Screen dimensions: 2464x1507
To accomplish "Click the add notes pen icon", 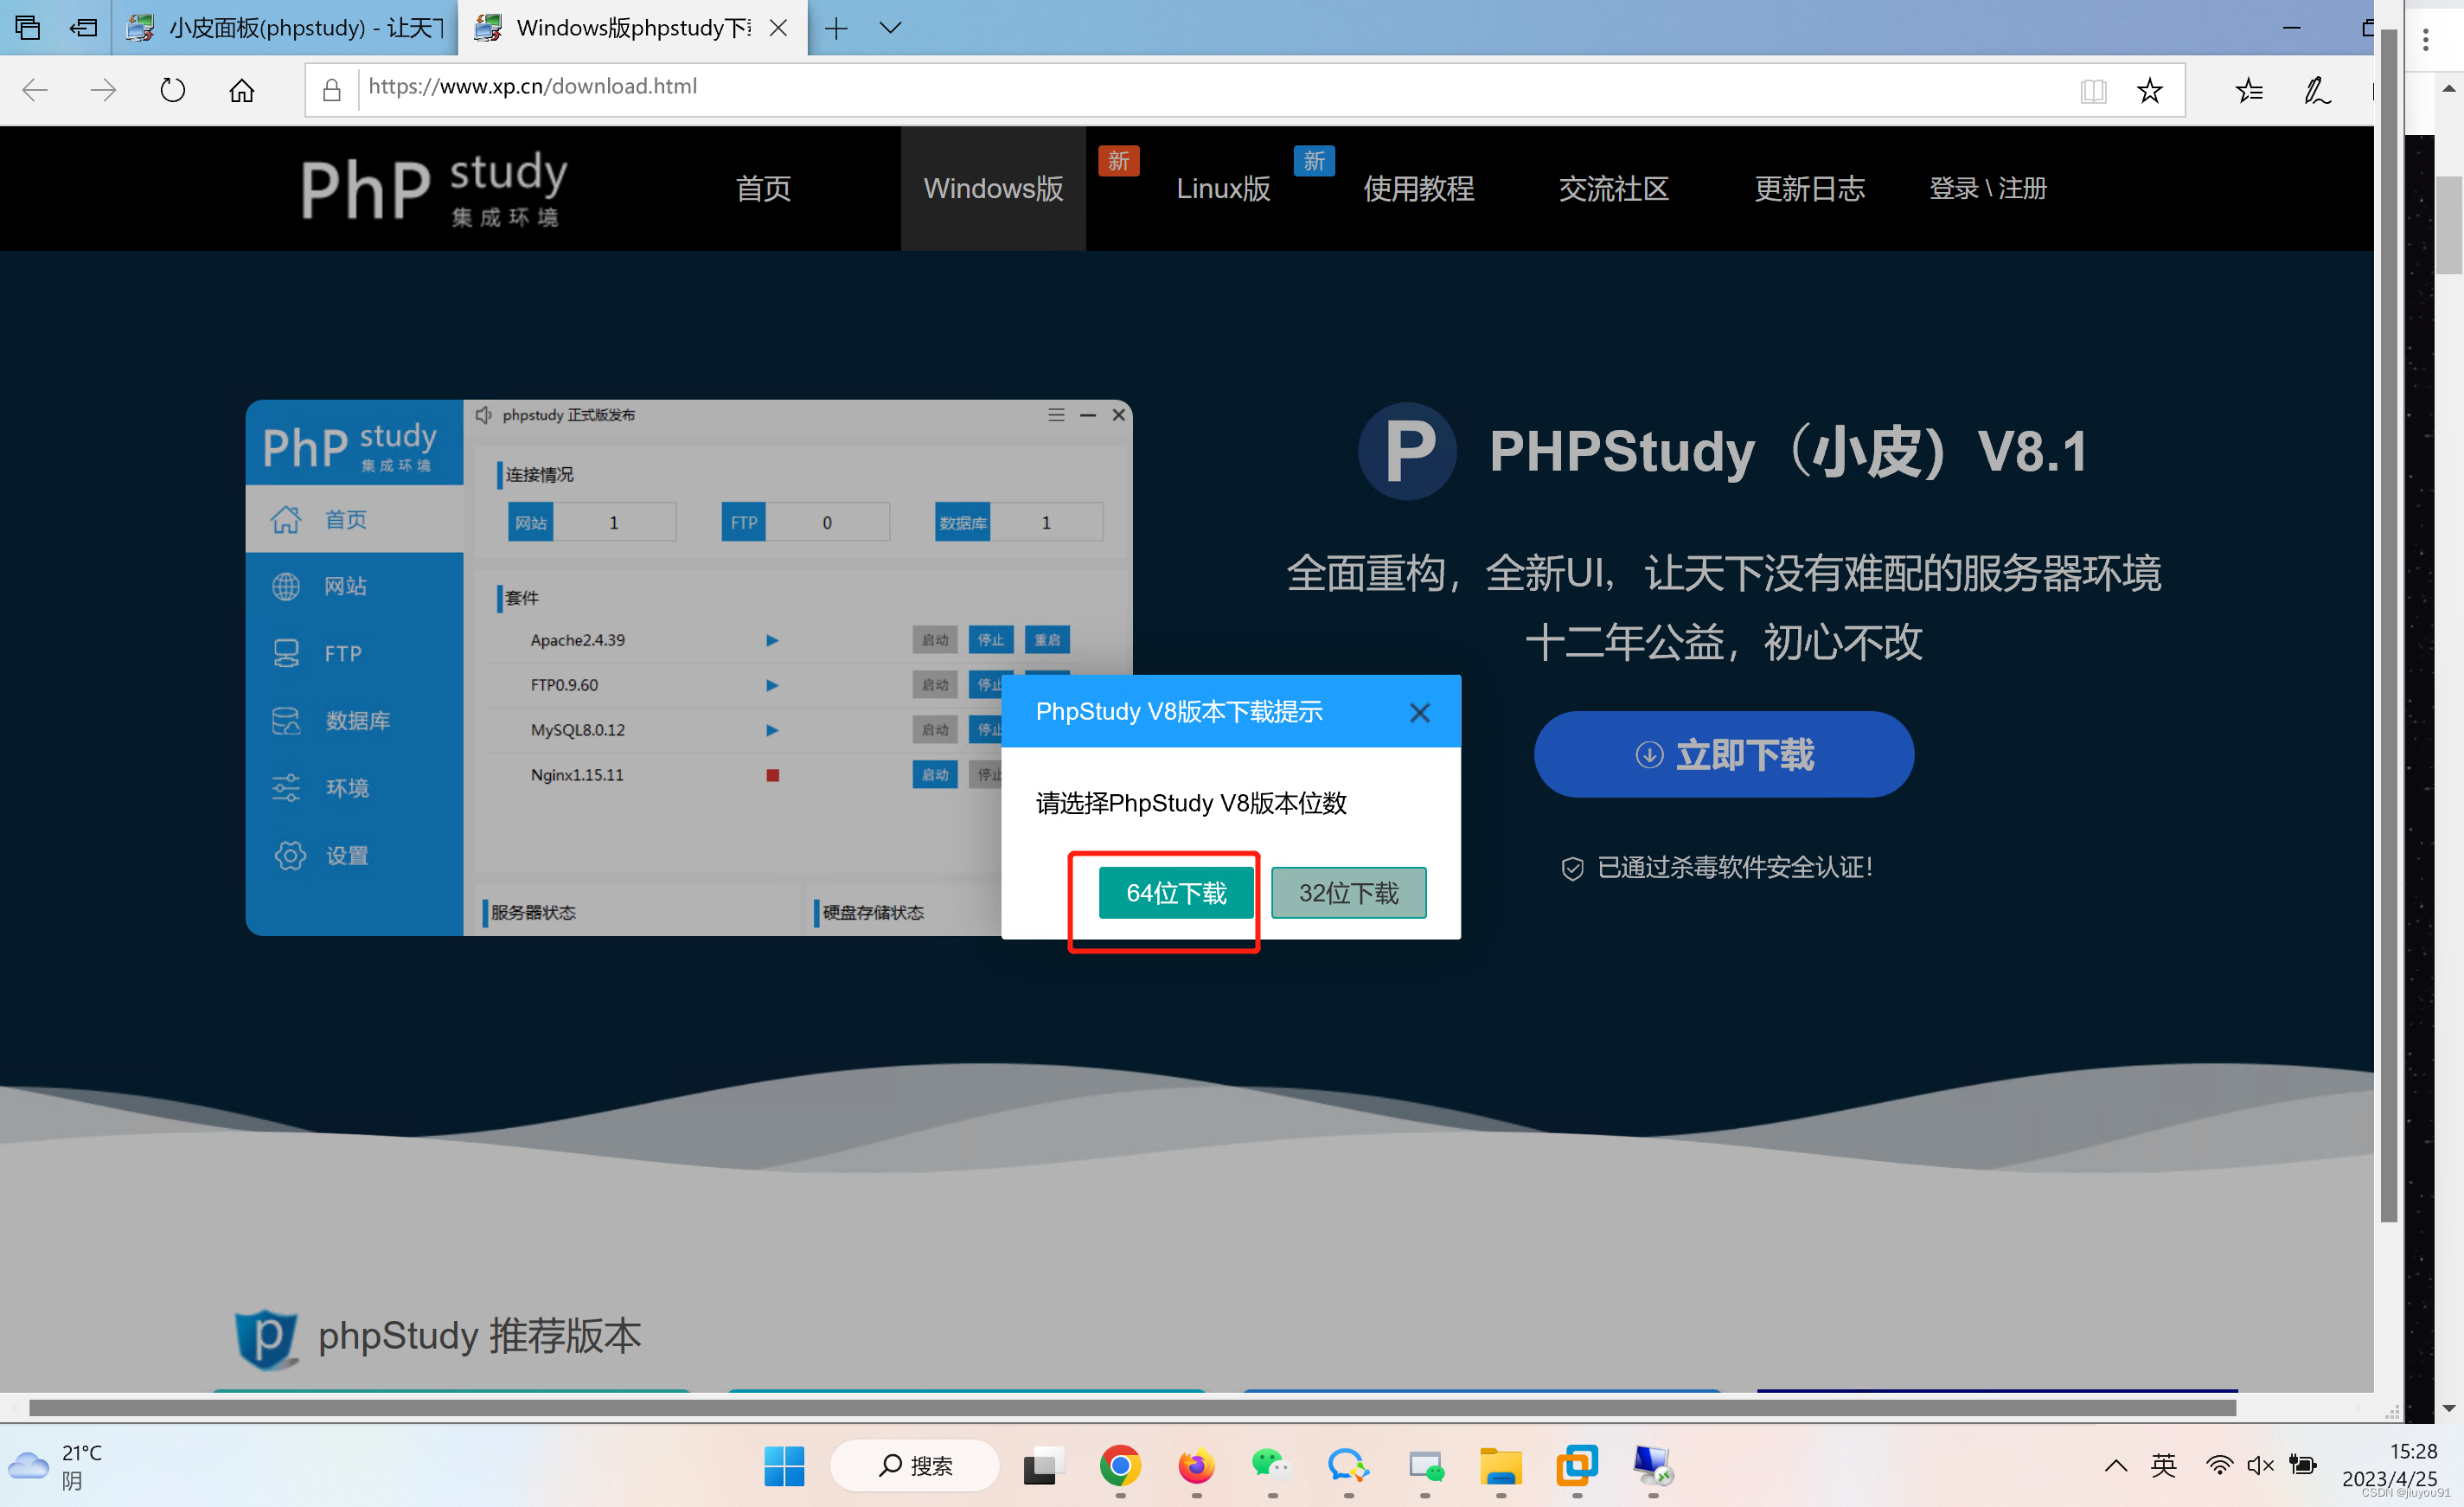I will (2317, 90).
